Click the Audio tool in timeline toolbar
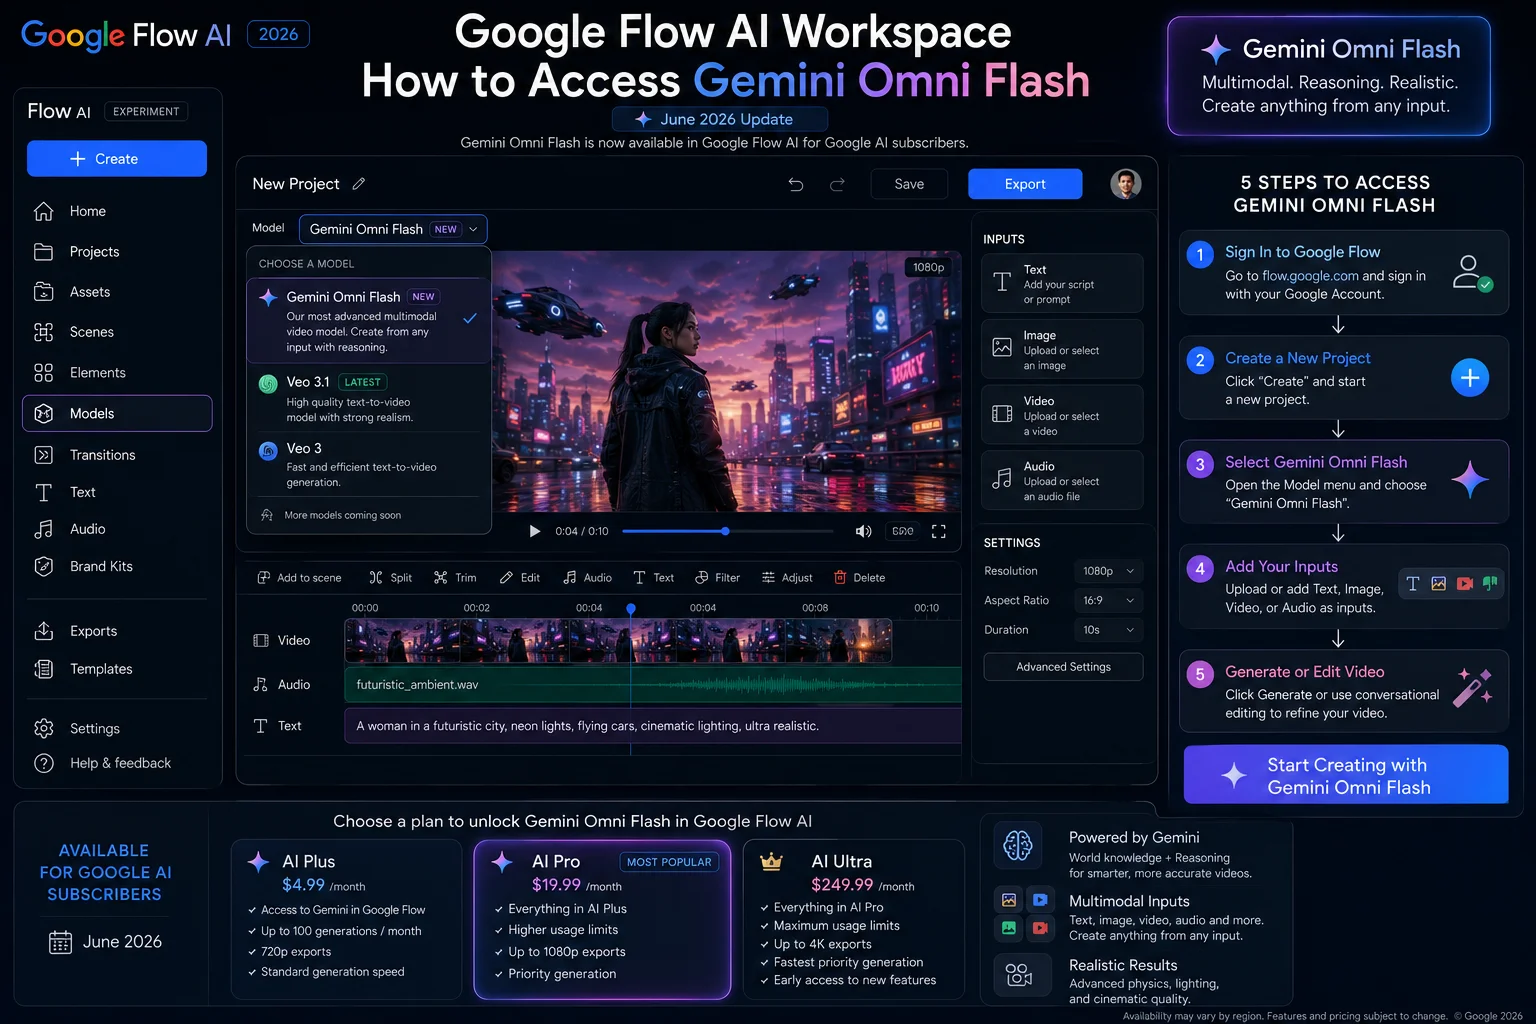The width and height of the screenshot is (1536, 1024). [587, 578]
